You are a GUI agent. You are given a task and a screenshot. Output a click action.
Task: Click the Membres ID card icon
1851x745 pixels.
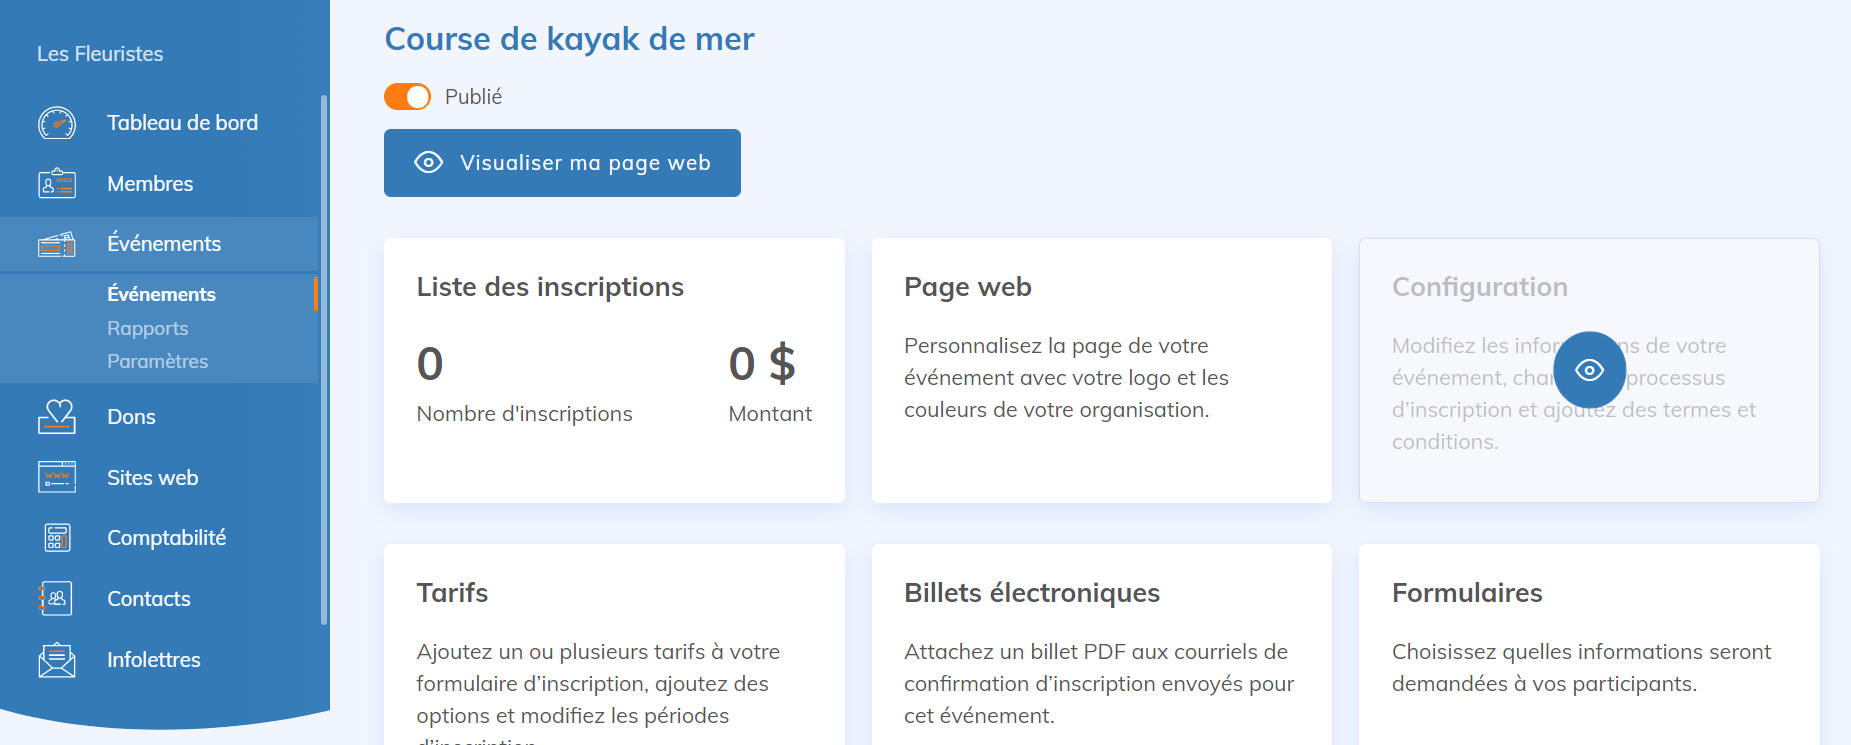click(57, 184)
